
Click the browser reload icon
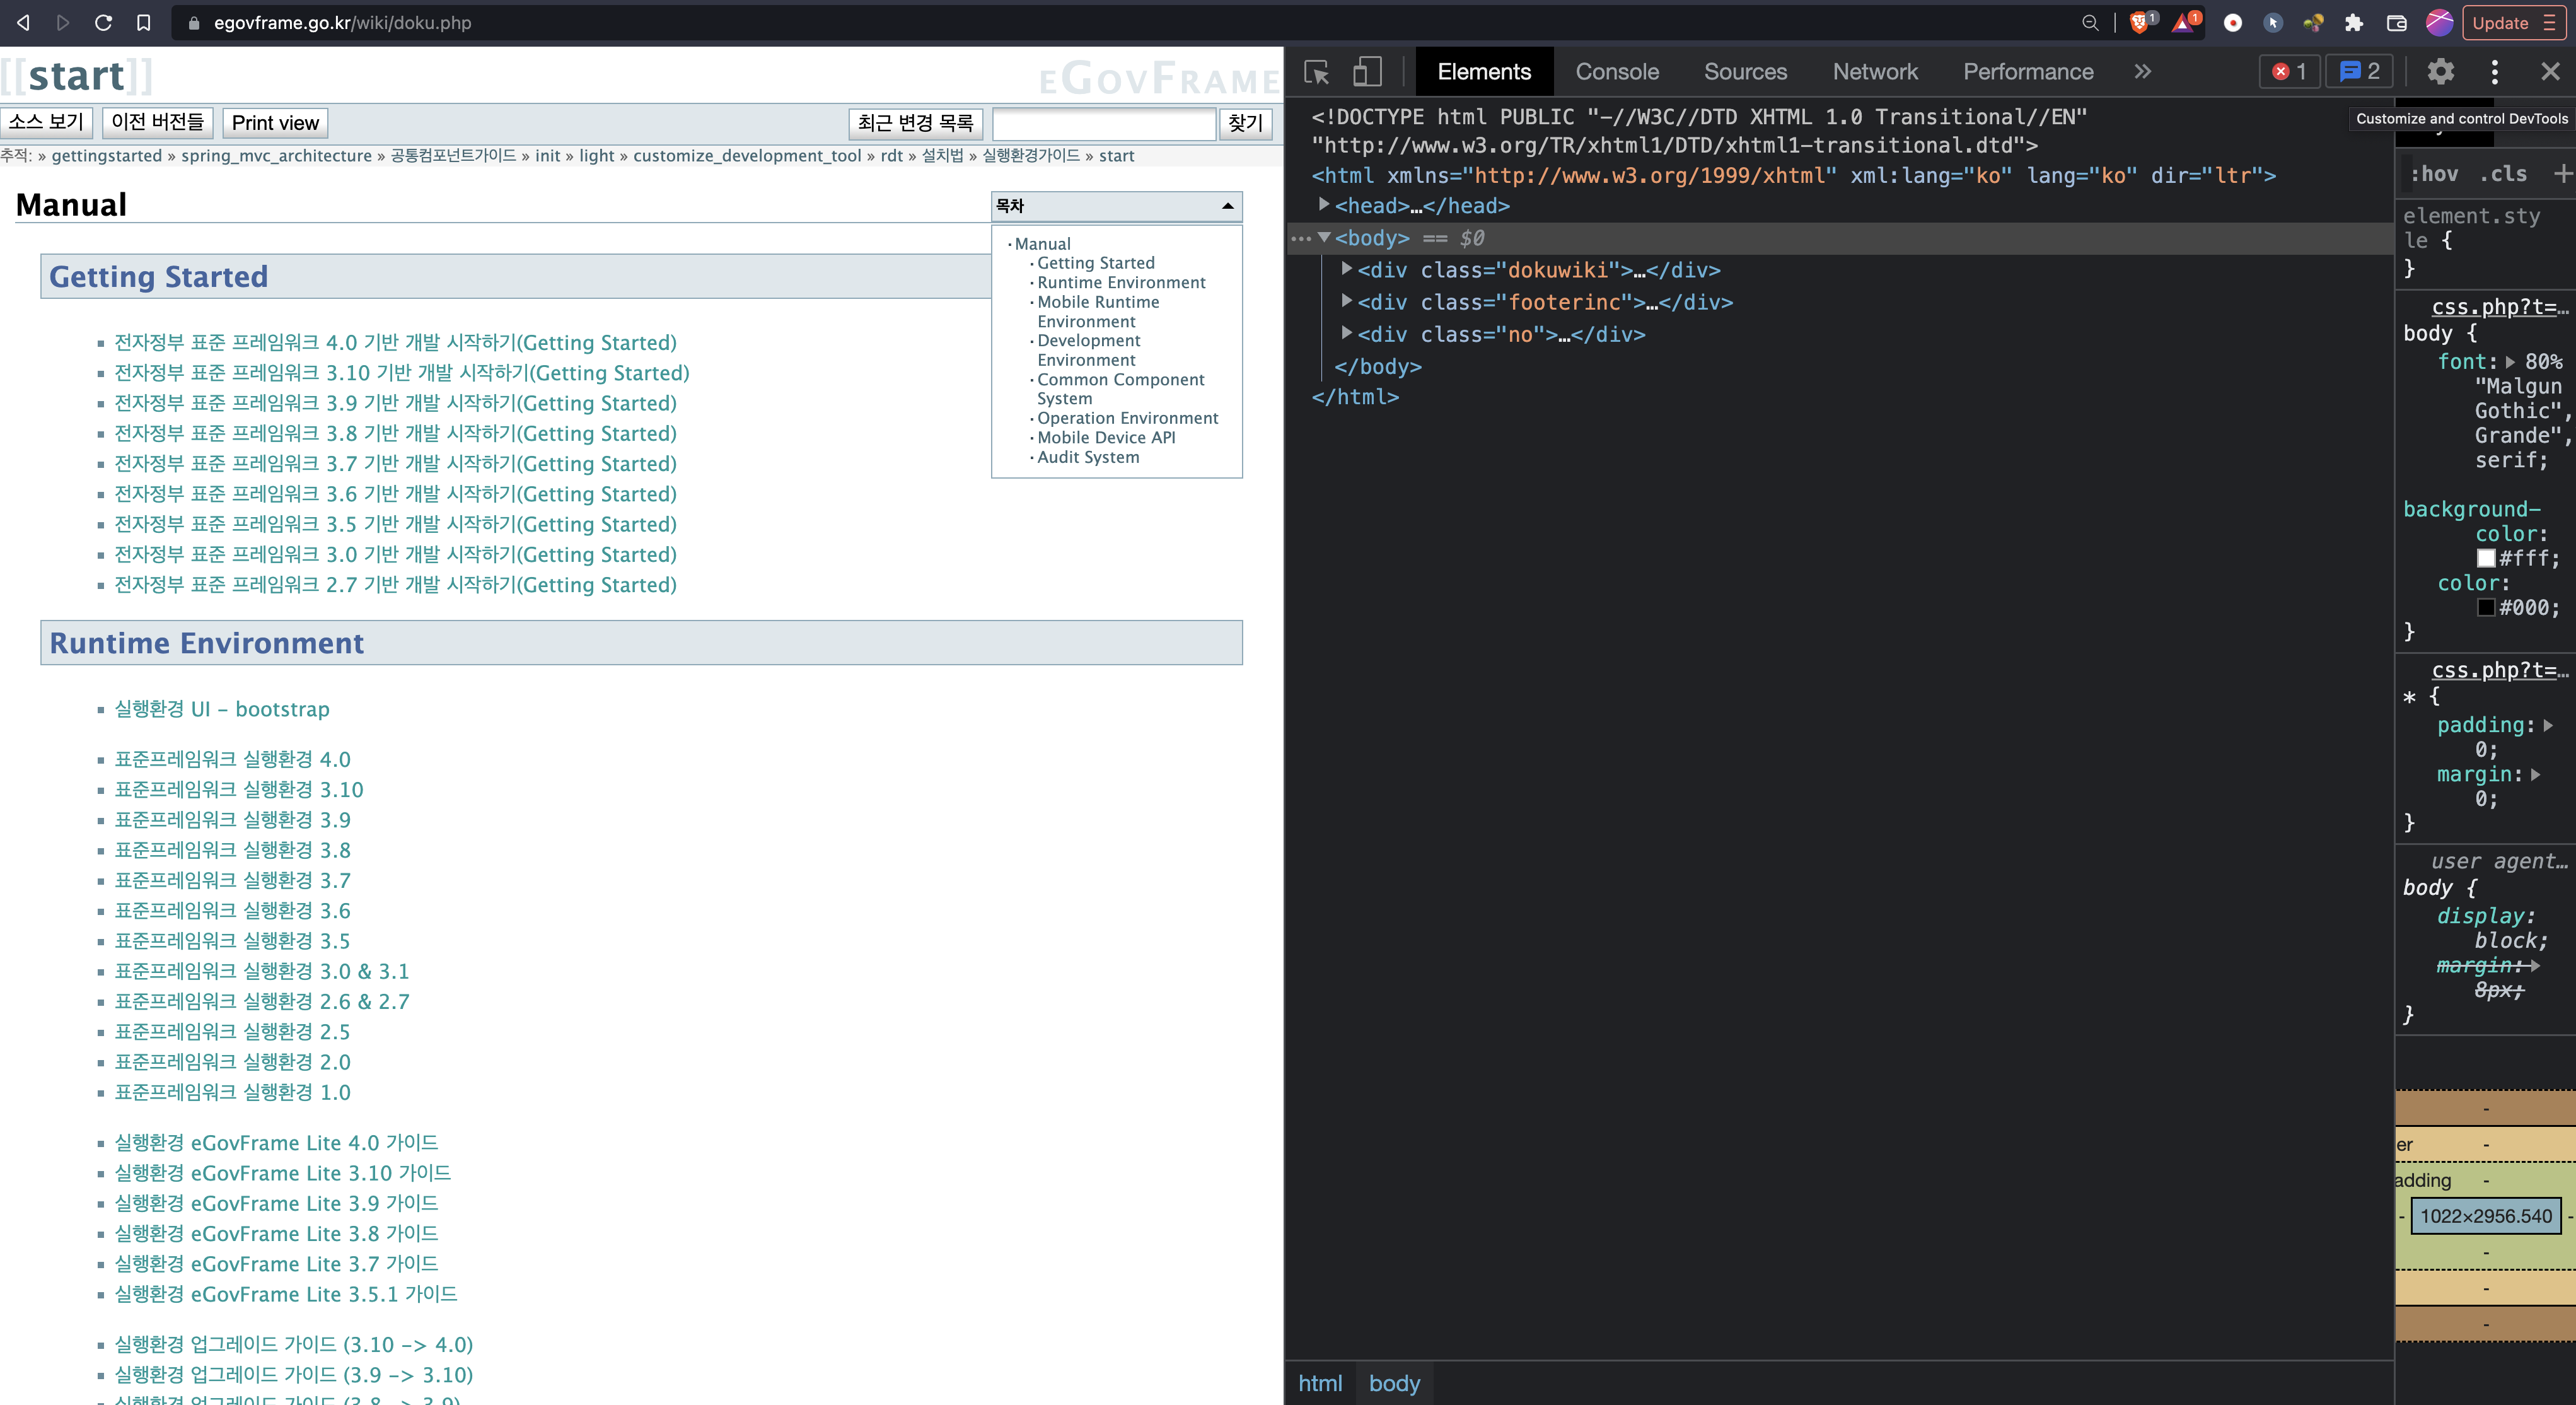(x=103, y=22)
